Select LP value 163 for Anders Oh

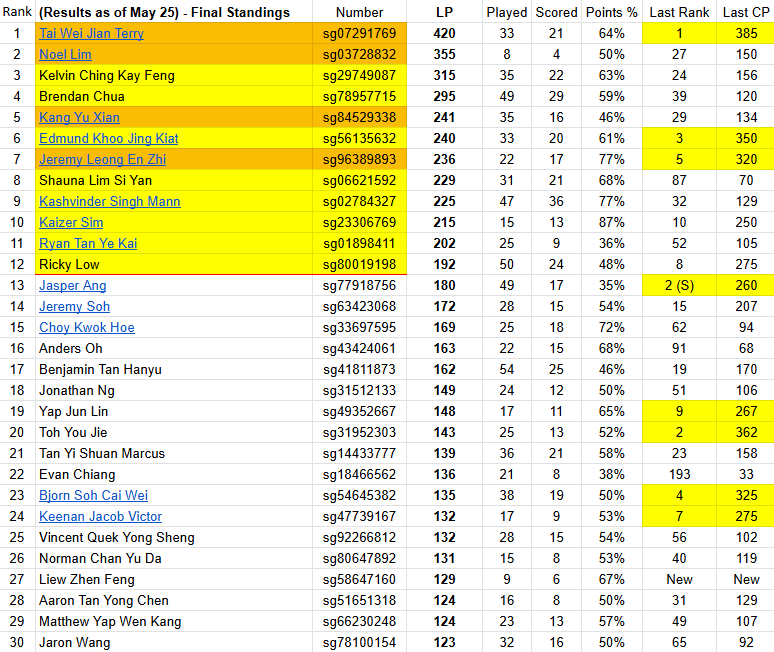[x=444, y=348]
